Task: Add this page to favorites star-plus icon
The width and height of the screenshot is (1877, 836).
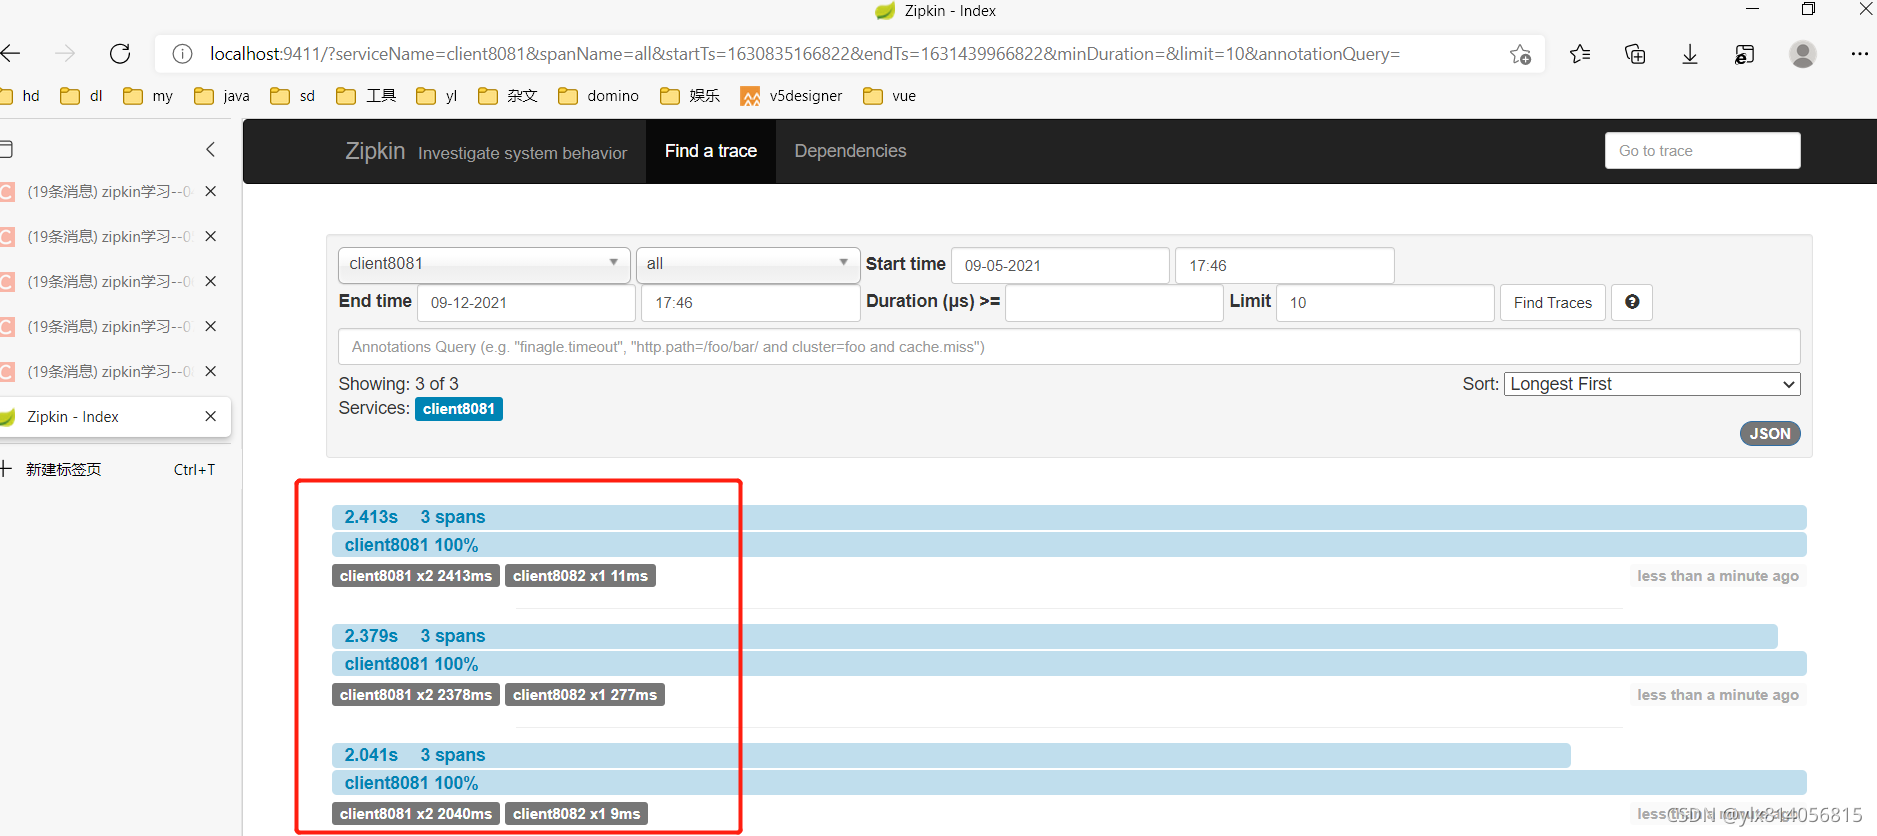Action: tap(1520, 54)
